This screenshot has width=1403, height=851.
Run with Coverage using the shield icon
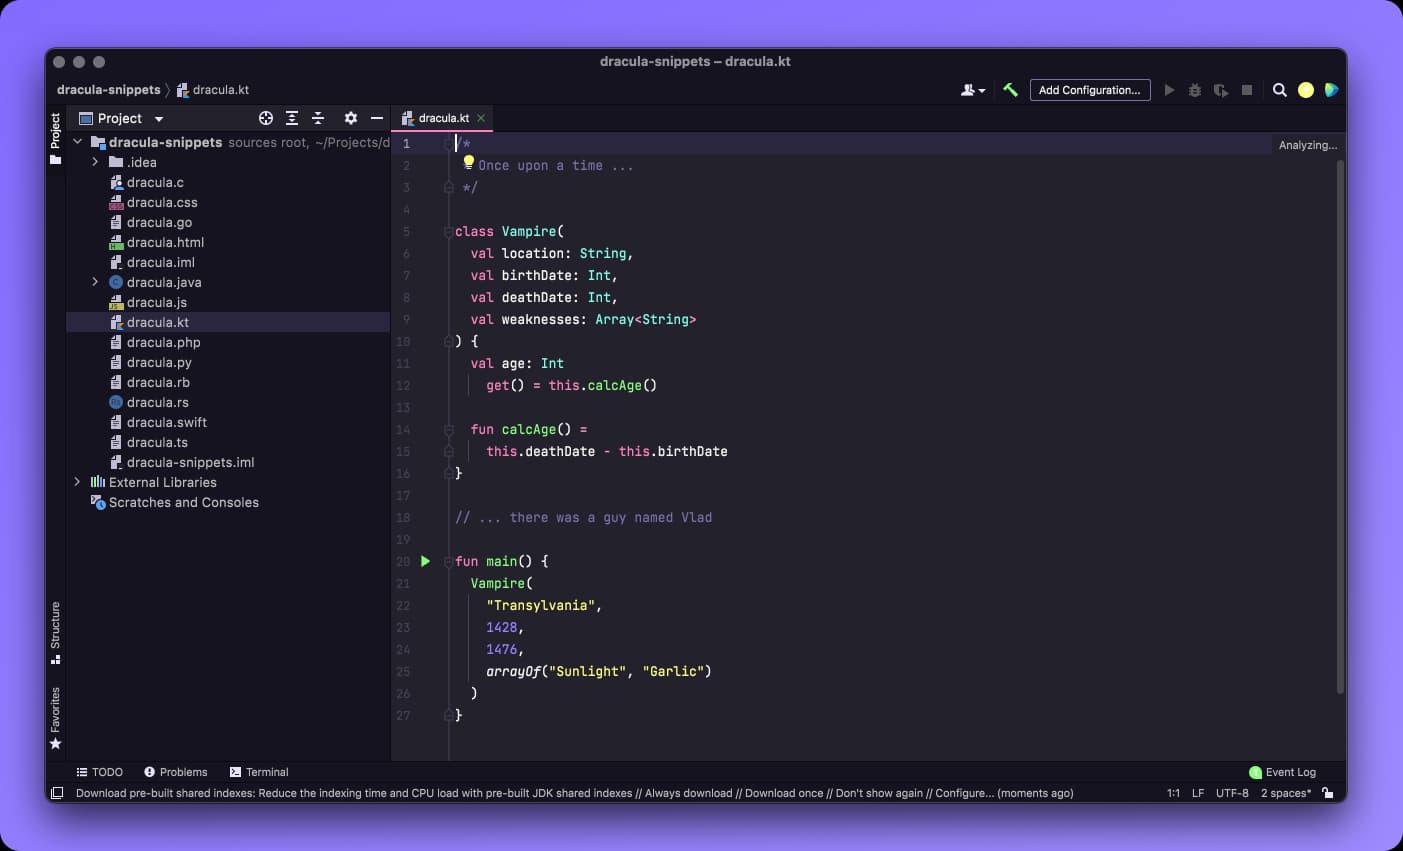point(1220,90)
